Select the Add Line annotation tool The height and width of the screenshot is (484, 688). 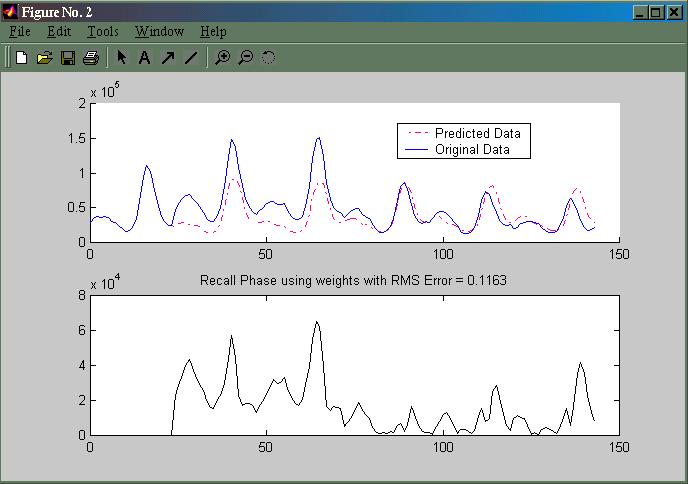[191, 58]
